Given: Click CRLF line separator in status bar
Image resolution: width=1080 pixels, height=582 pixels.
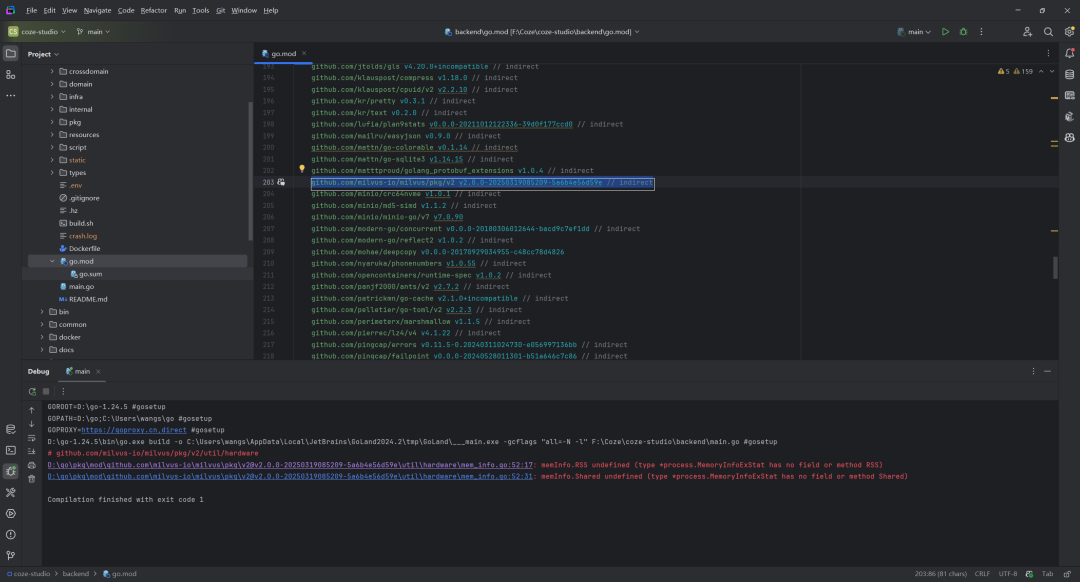Looking at the screenshot, I should 982,574.
